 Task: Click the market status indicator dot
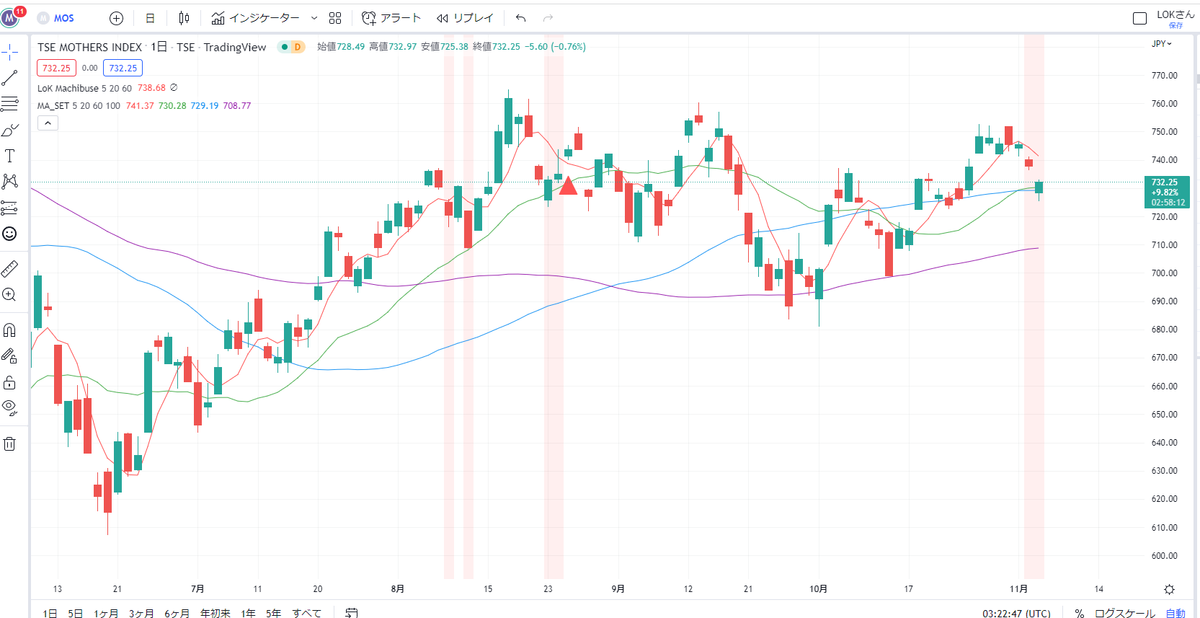pyautogui.click(x=284, y=47)
